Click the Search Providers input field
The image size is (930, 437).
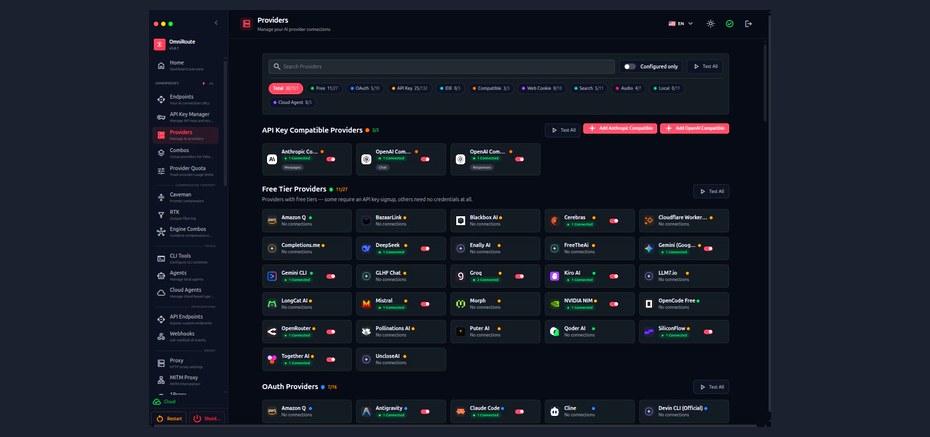[441, 66]
